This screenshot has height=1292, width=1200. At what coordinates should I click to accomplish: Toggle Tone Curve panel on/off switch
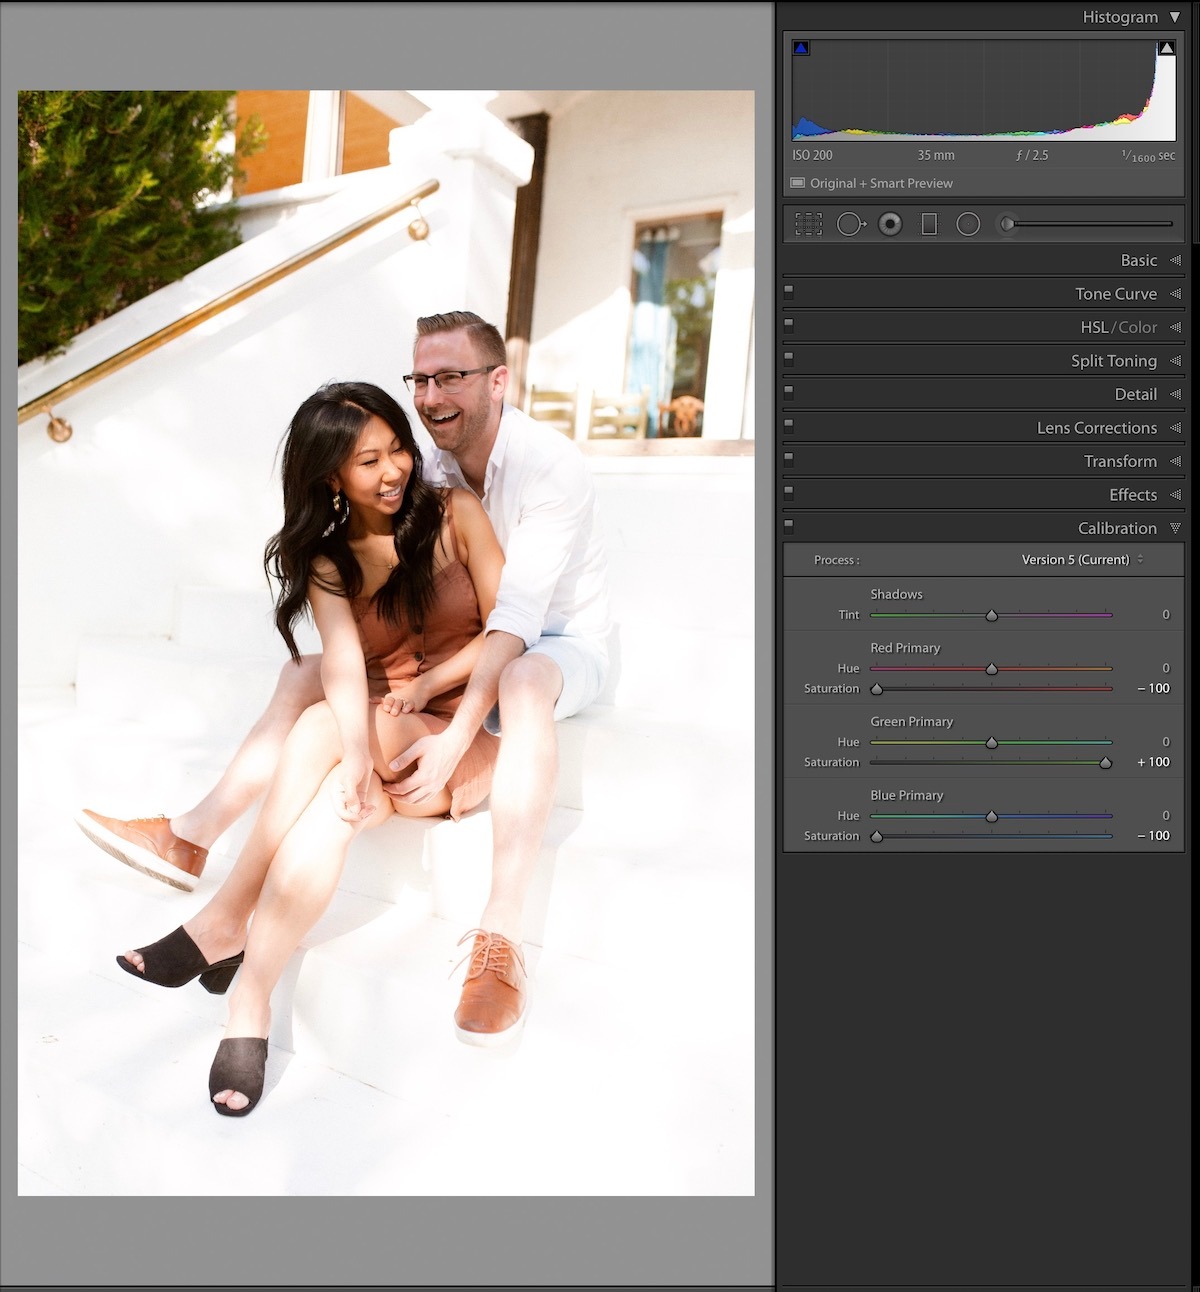point(789,291)
